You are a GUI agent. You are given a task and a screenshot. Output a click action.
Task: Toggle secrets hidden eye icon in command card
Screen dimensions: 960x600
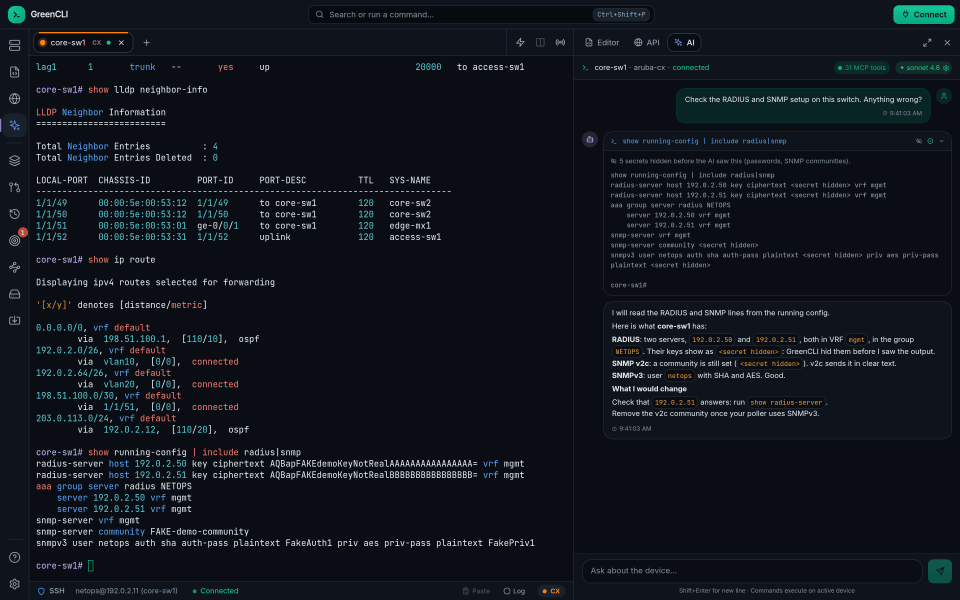[918, 141]
